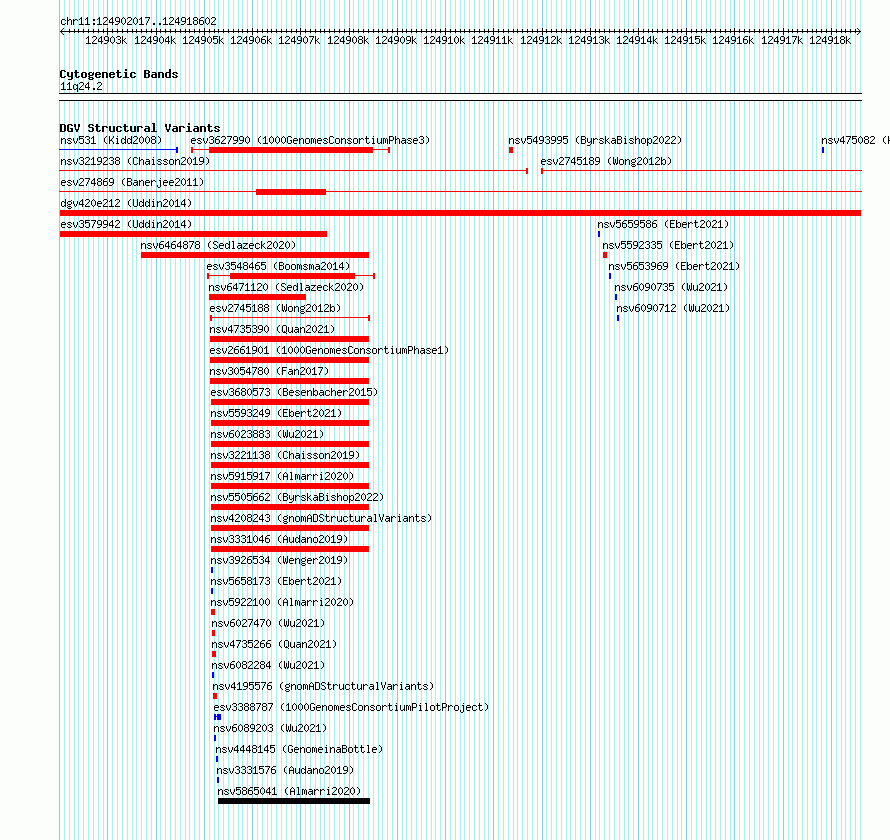890x840 pixels.
Task: Open nsv6471120 (Sedlazeck2020) label
Action: 286,287
